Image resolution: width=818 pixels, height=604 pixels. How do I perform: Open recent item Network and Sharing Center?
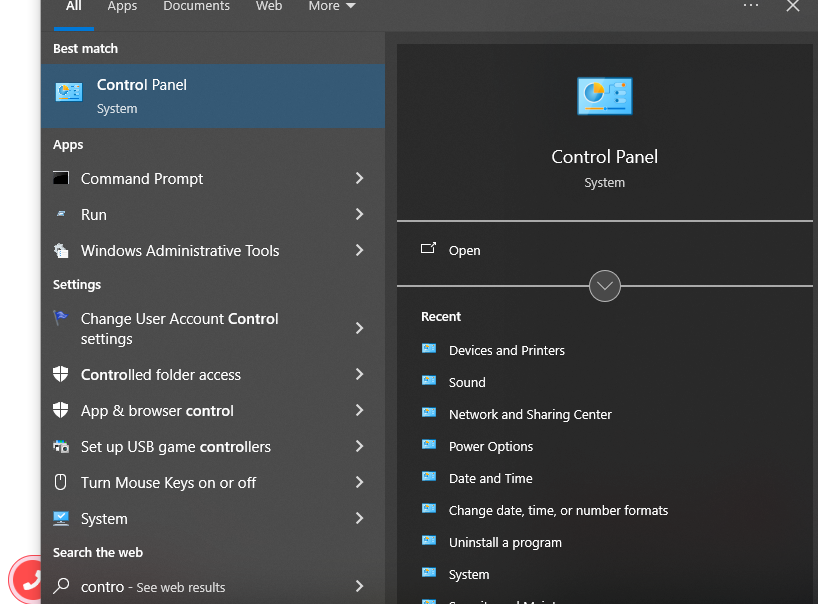(530, 415)
